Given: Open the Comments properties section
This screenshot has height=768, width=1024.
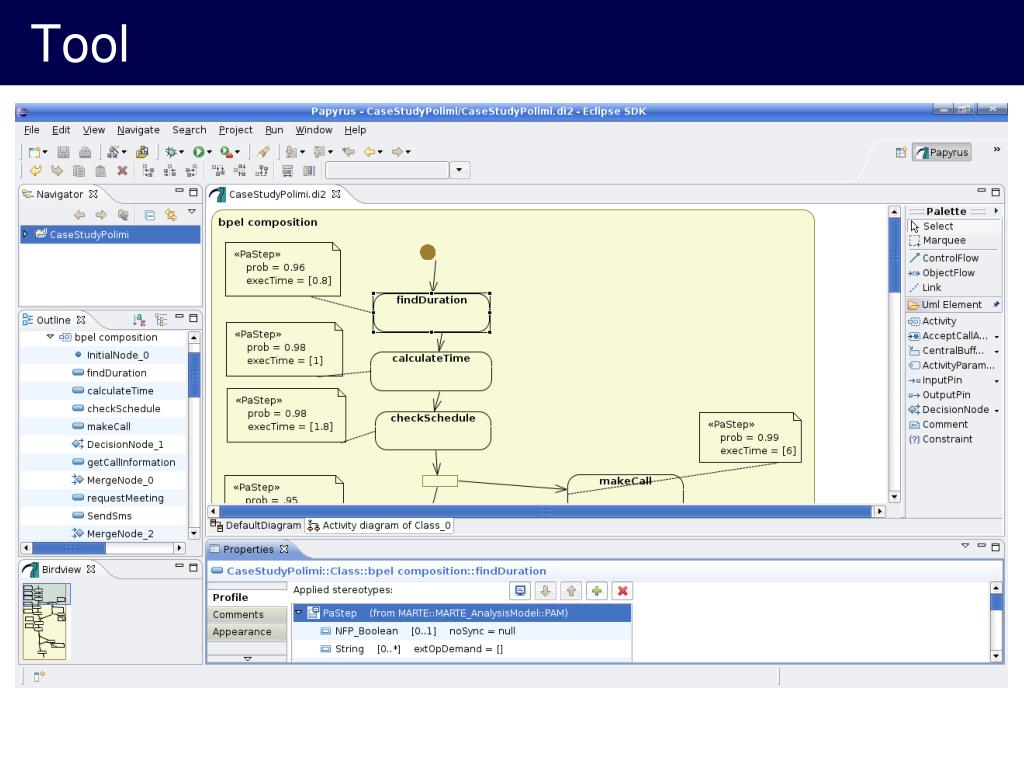Looking at the screenshot, I should point(247,615).
